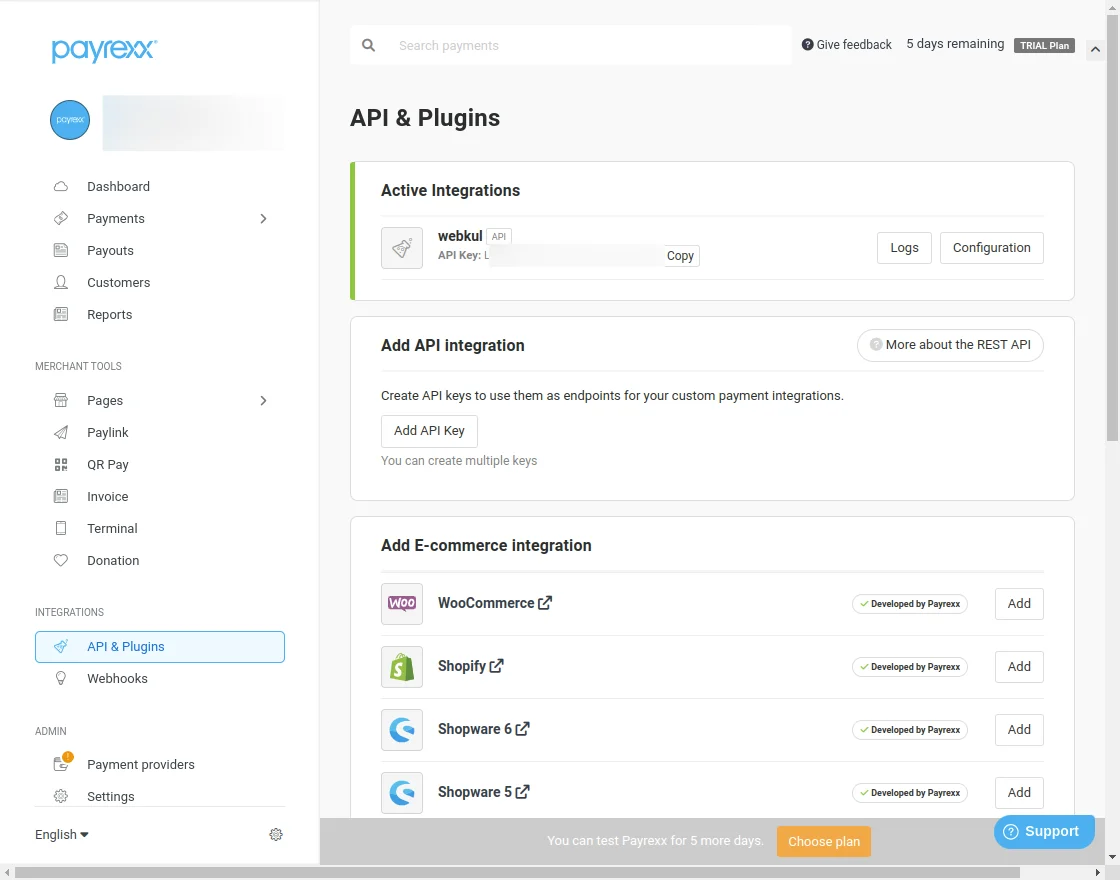Screen dimensions: 1120x880
Task: Click the Add API Key button
Action: click(x=429, y=431)
